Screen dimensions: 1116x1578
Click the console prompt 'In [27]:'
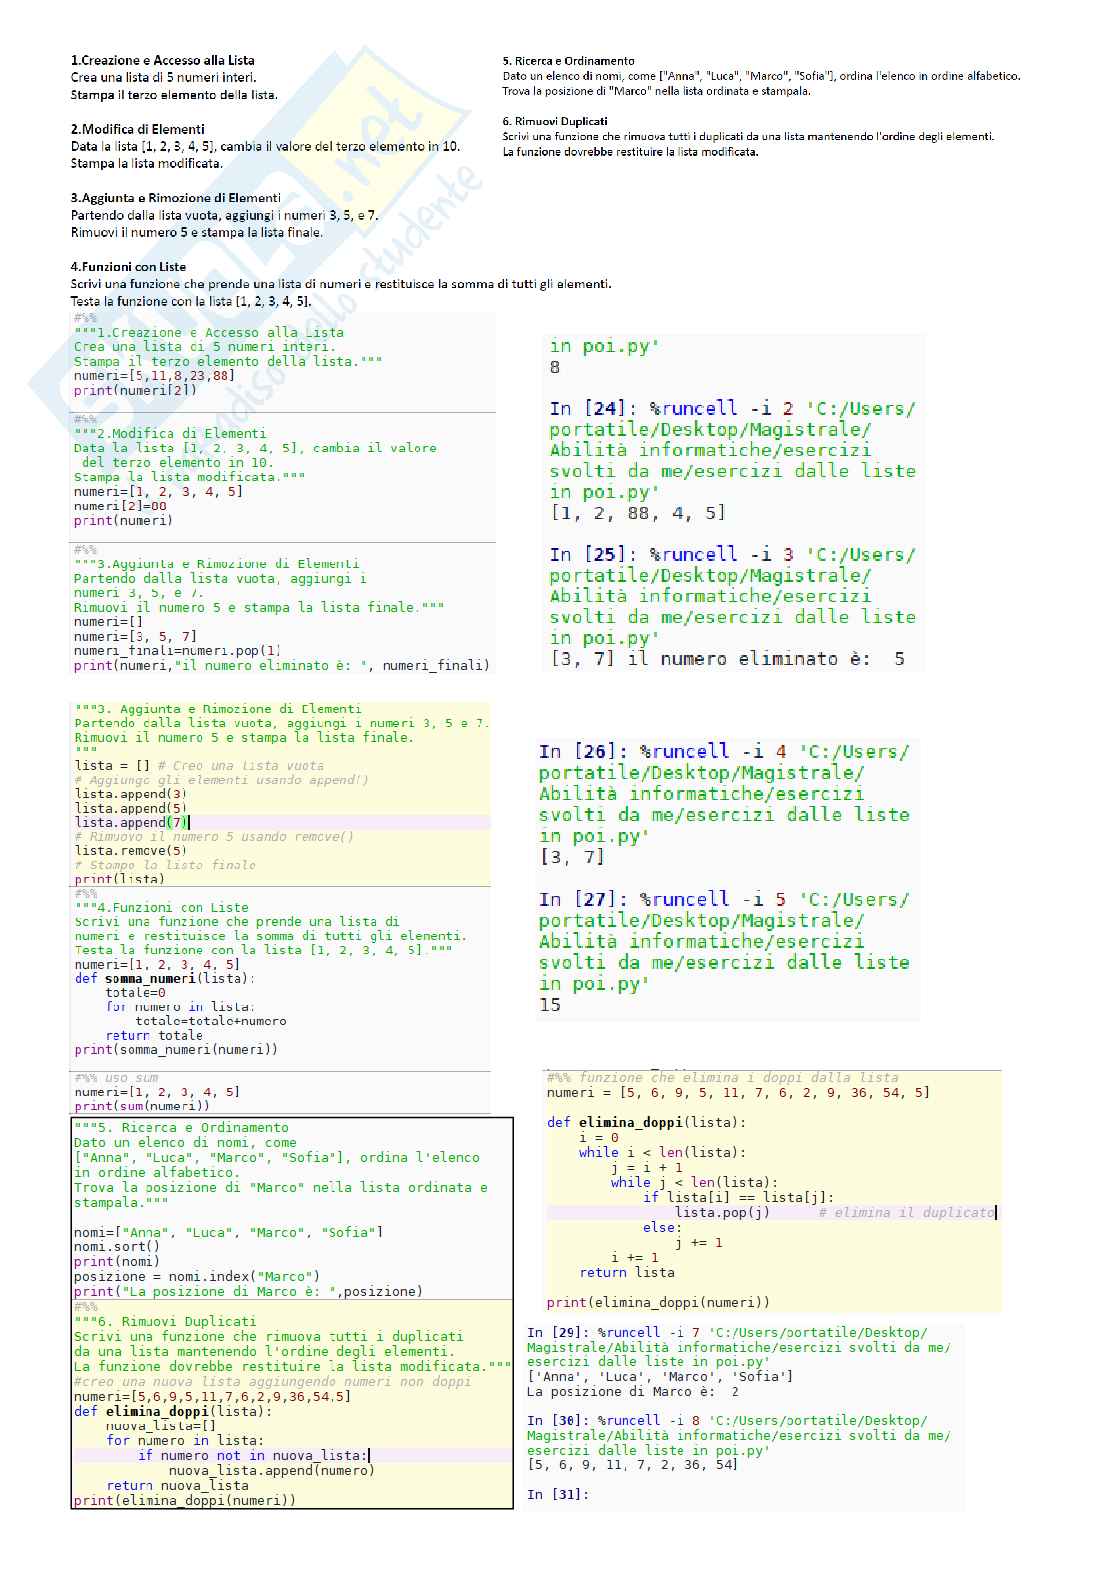tap(584, 899)
